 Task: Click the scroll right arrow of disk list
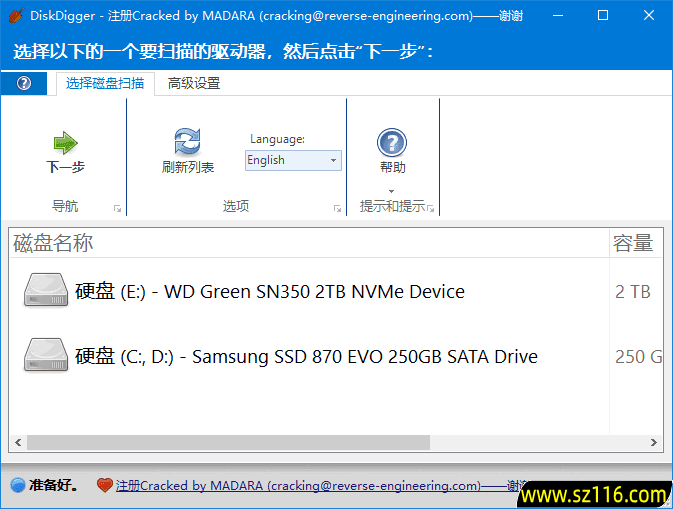[x=654, y=442]
